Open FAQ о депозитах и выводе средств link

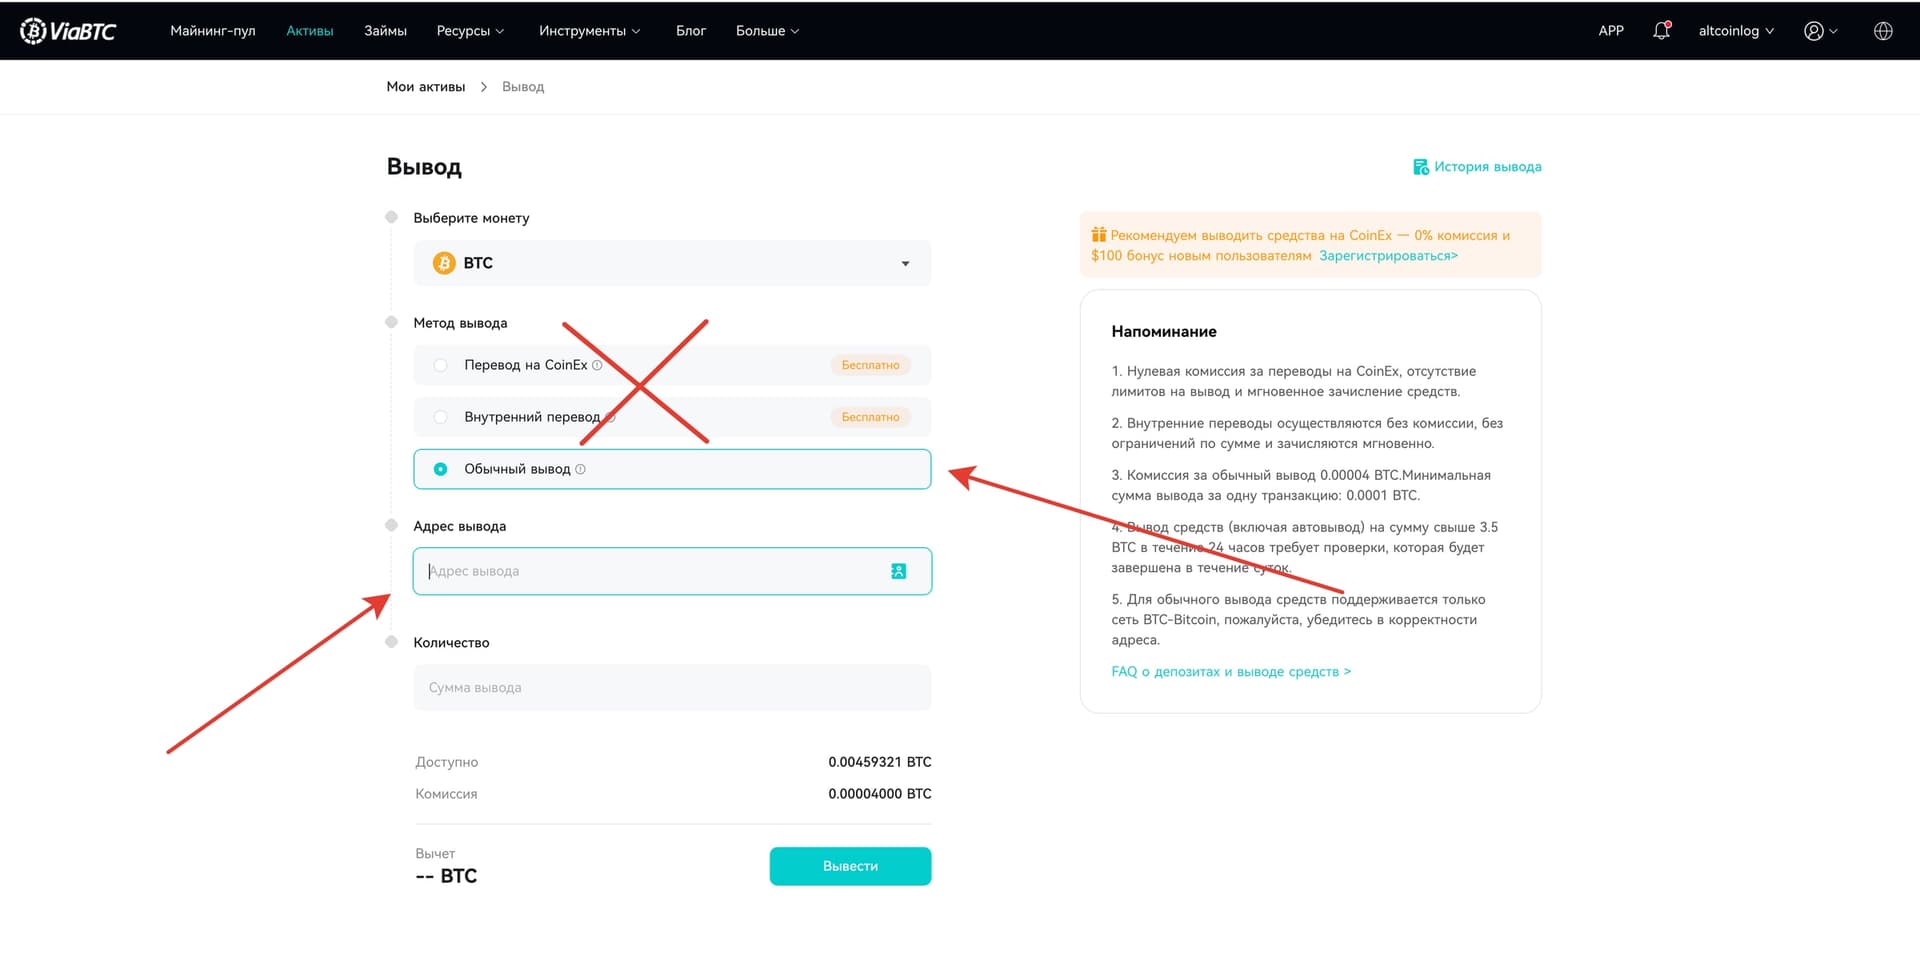[1231, 672]
